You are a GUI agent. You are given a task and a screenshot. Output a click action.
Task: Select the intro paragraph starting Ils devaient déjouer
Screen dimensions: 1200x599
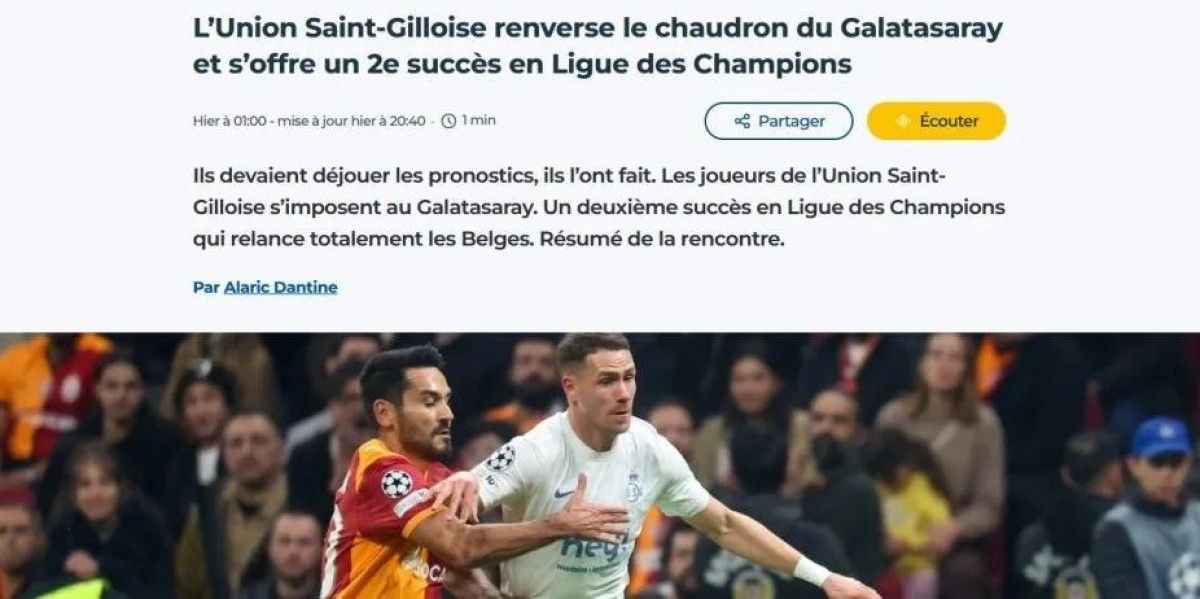coord(599,208)
